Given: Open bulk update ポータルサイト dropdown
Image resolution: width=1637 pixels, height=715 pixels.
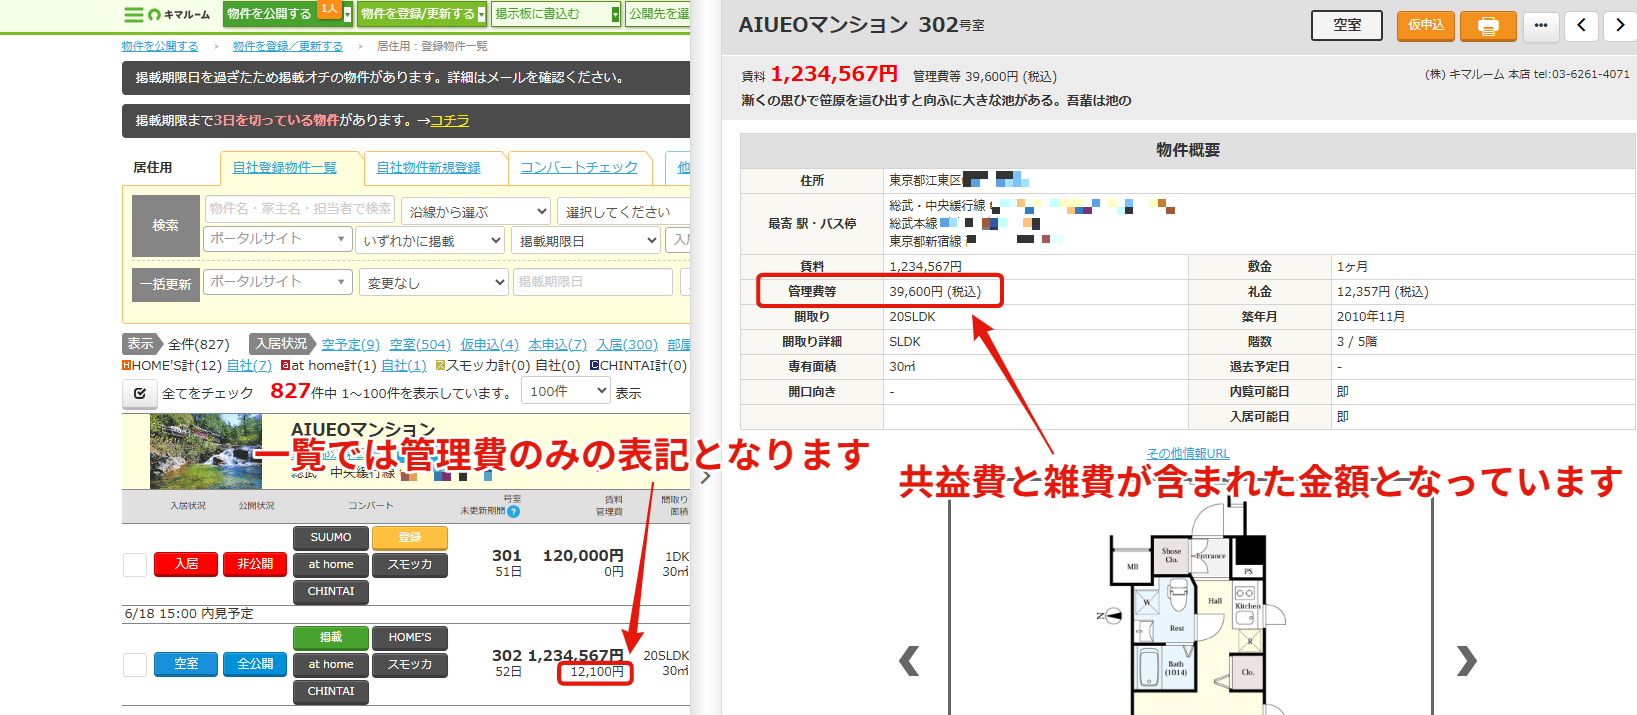Looking at the screenshot, I should pyautogui.click(x=277, y=282).
